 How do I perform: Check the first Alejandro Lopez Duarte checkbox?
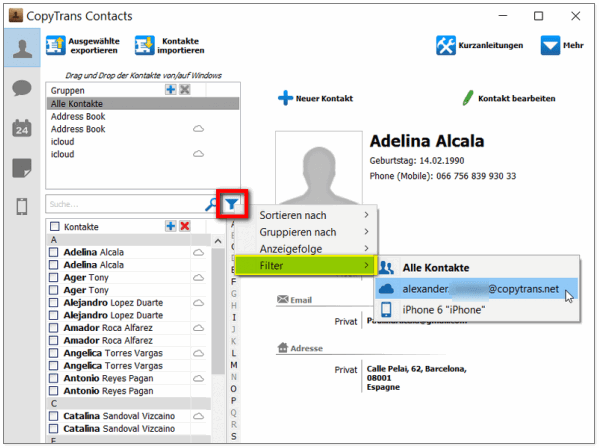point(53,303)
